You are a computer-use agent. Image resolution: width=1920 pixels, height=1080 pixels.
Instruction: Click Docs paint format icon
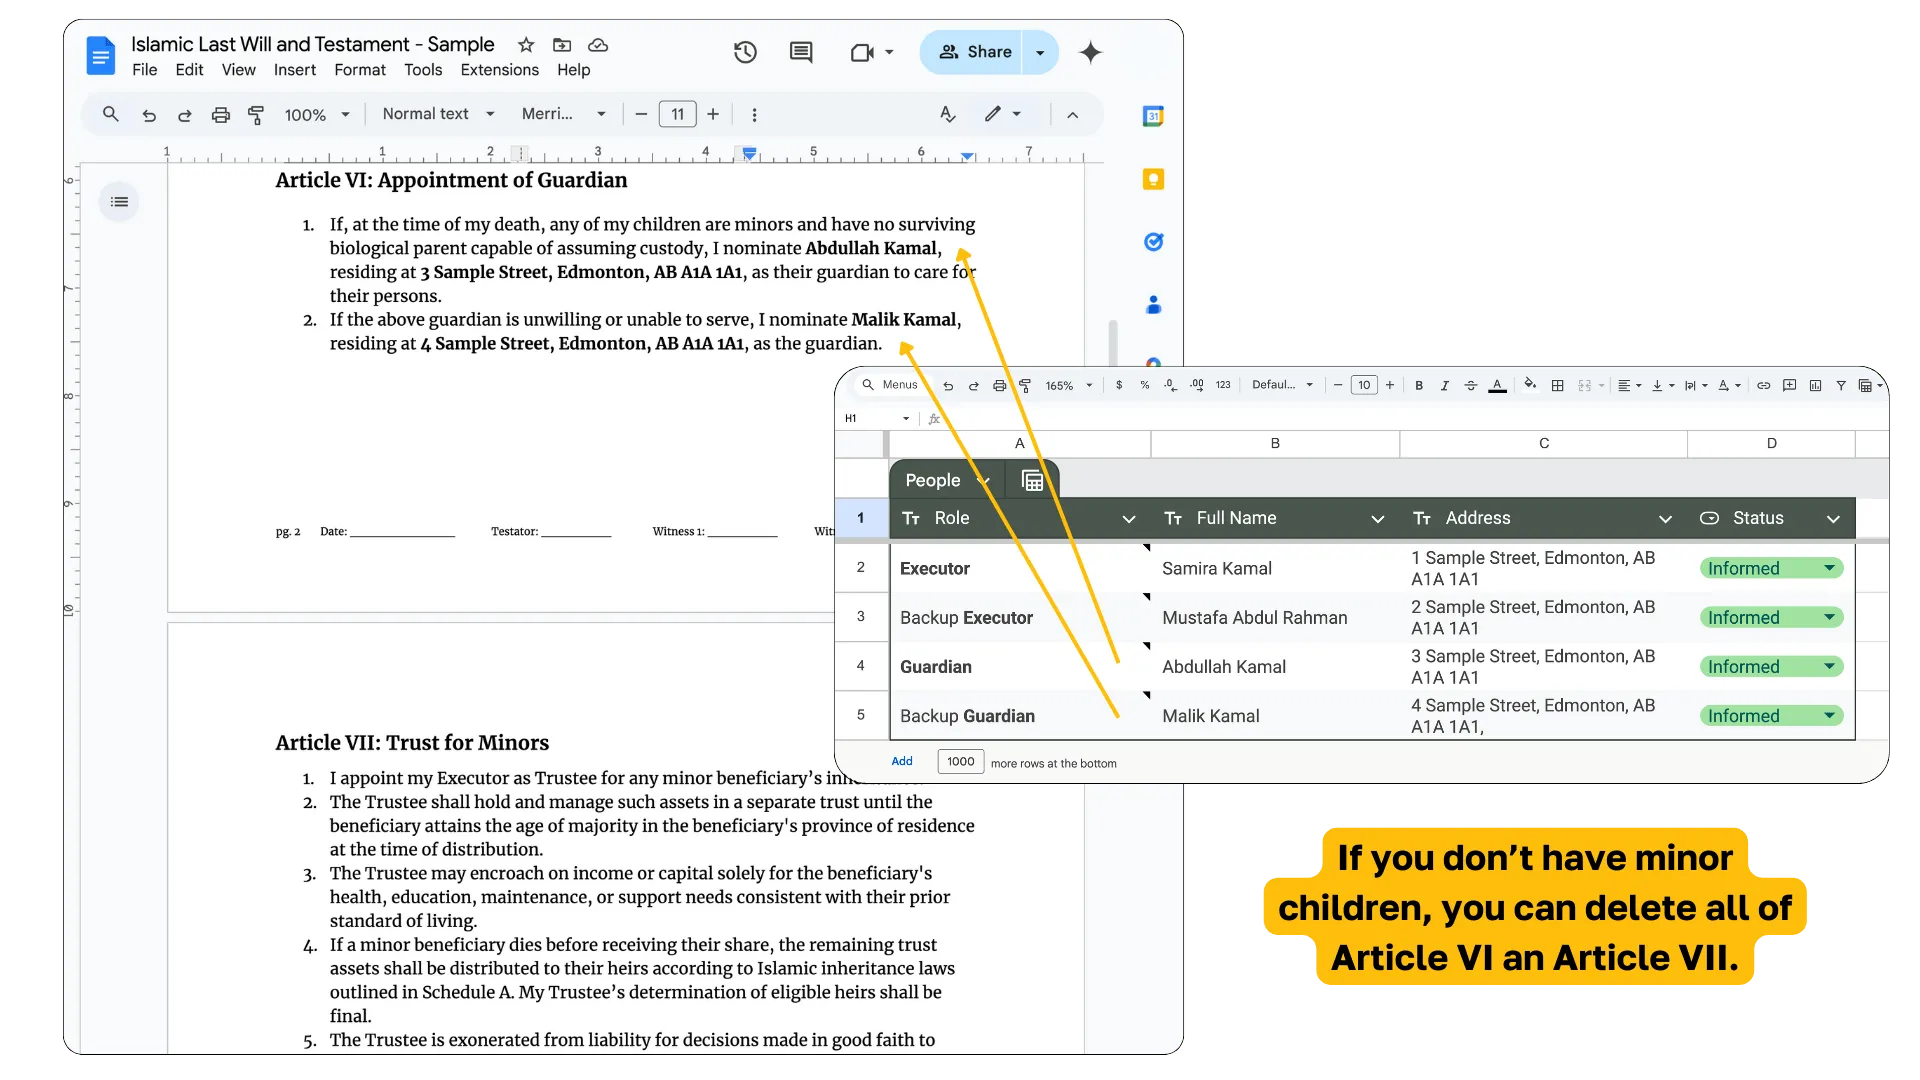coord(256,115)
